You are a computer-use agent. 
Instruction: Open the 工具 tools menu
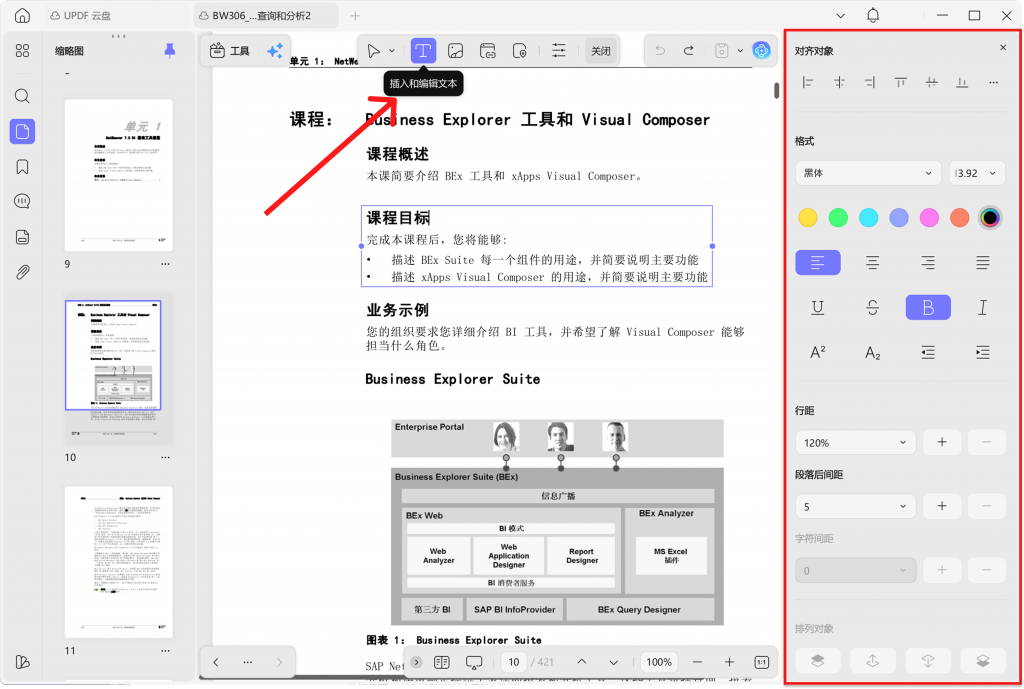click(230, 50)
